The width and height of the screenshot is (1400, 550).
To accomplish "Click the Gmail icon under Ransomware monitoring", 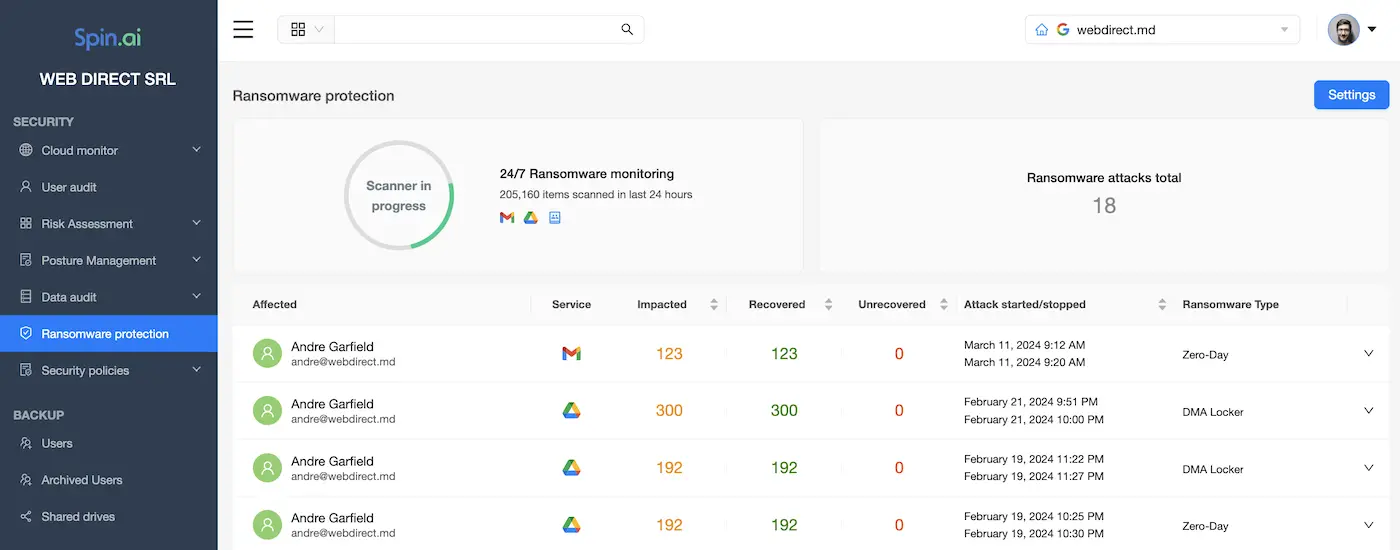I will click(x=507, y=217).
